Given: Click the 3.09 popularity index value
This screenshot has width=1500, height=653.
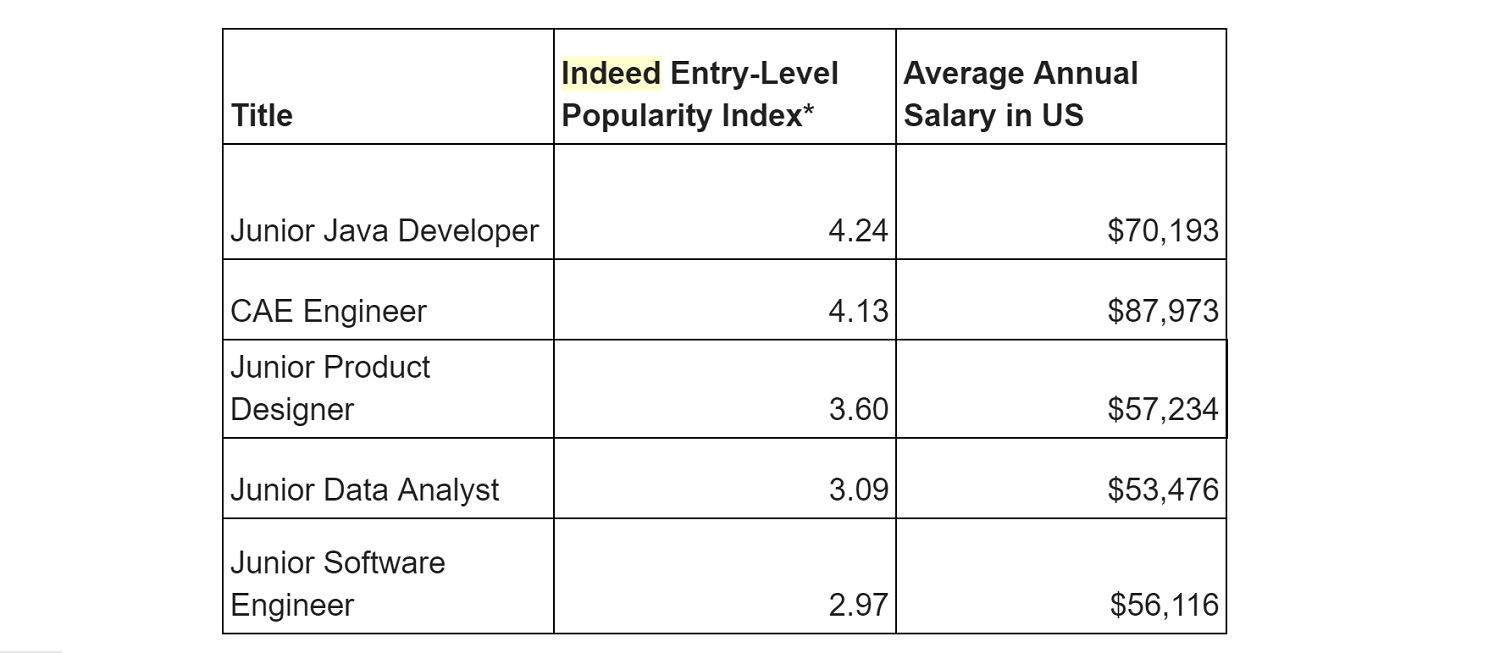Looking at the screenshot, I should tap(857, 490).
